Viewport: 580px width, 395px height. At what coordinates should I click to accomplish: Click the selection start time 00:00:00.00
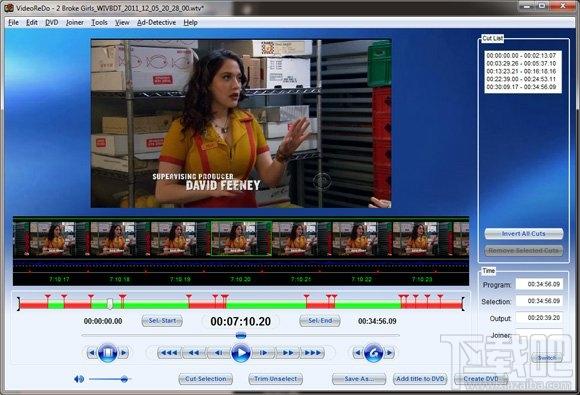pyautogui.click(x=103, y=321)
